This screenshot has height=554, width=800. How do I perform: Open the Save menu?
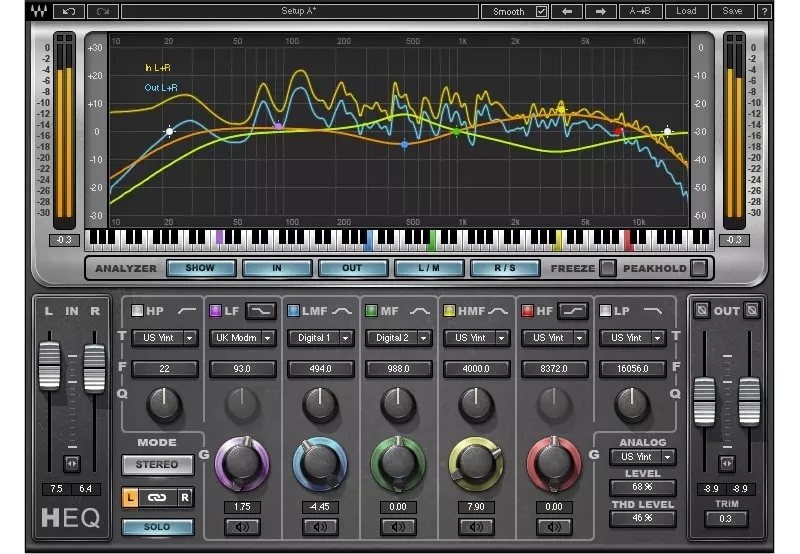[732, 11]
